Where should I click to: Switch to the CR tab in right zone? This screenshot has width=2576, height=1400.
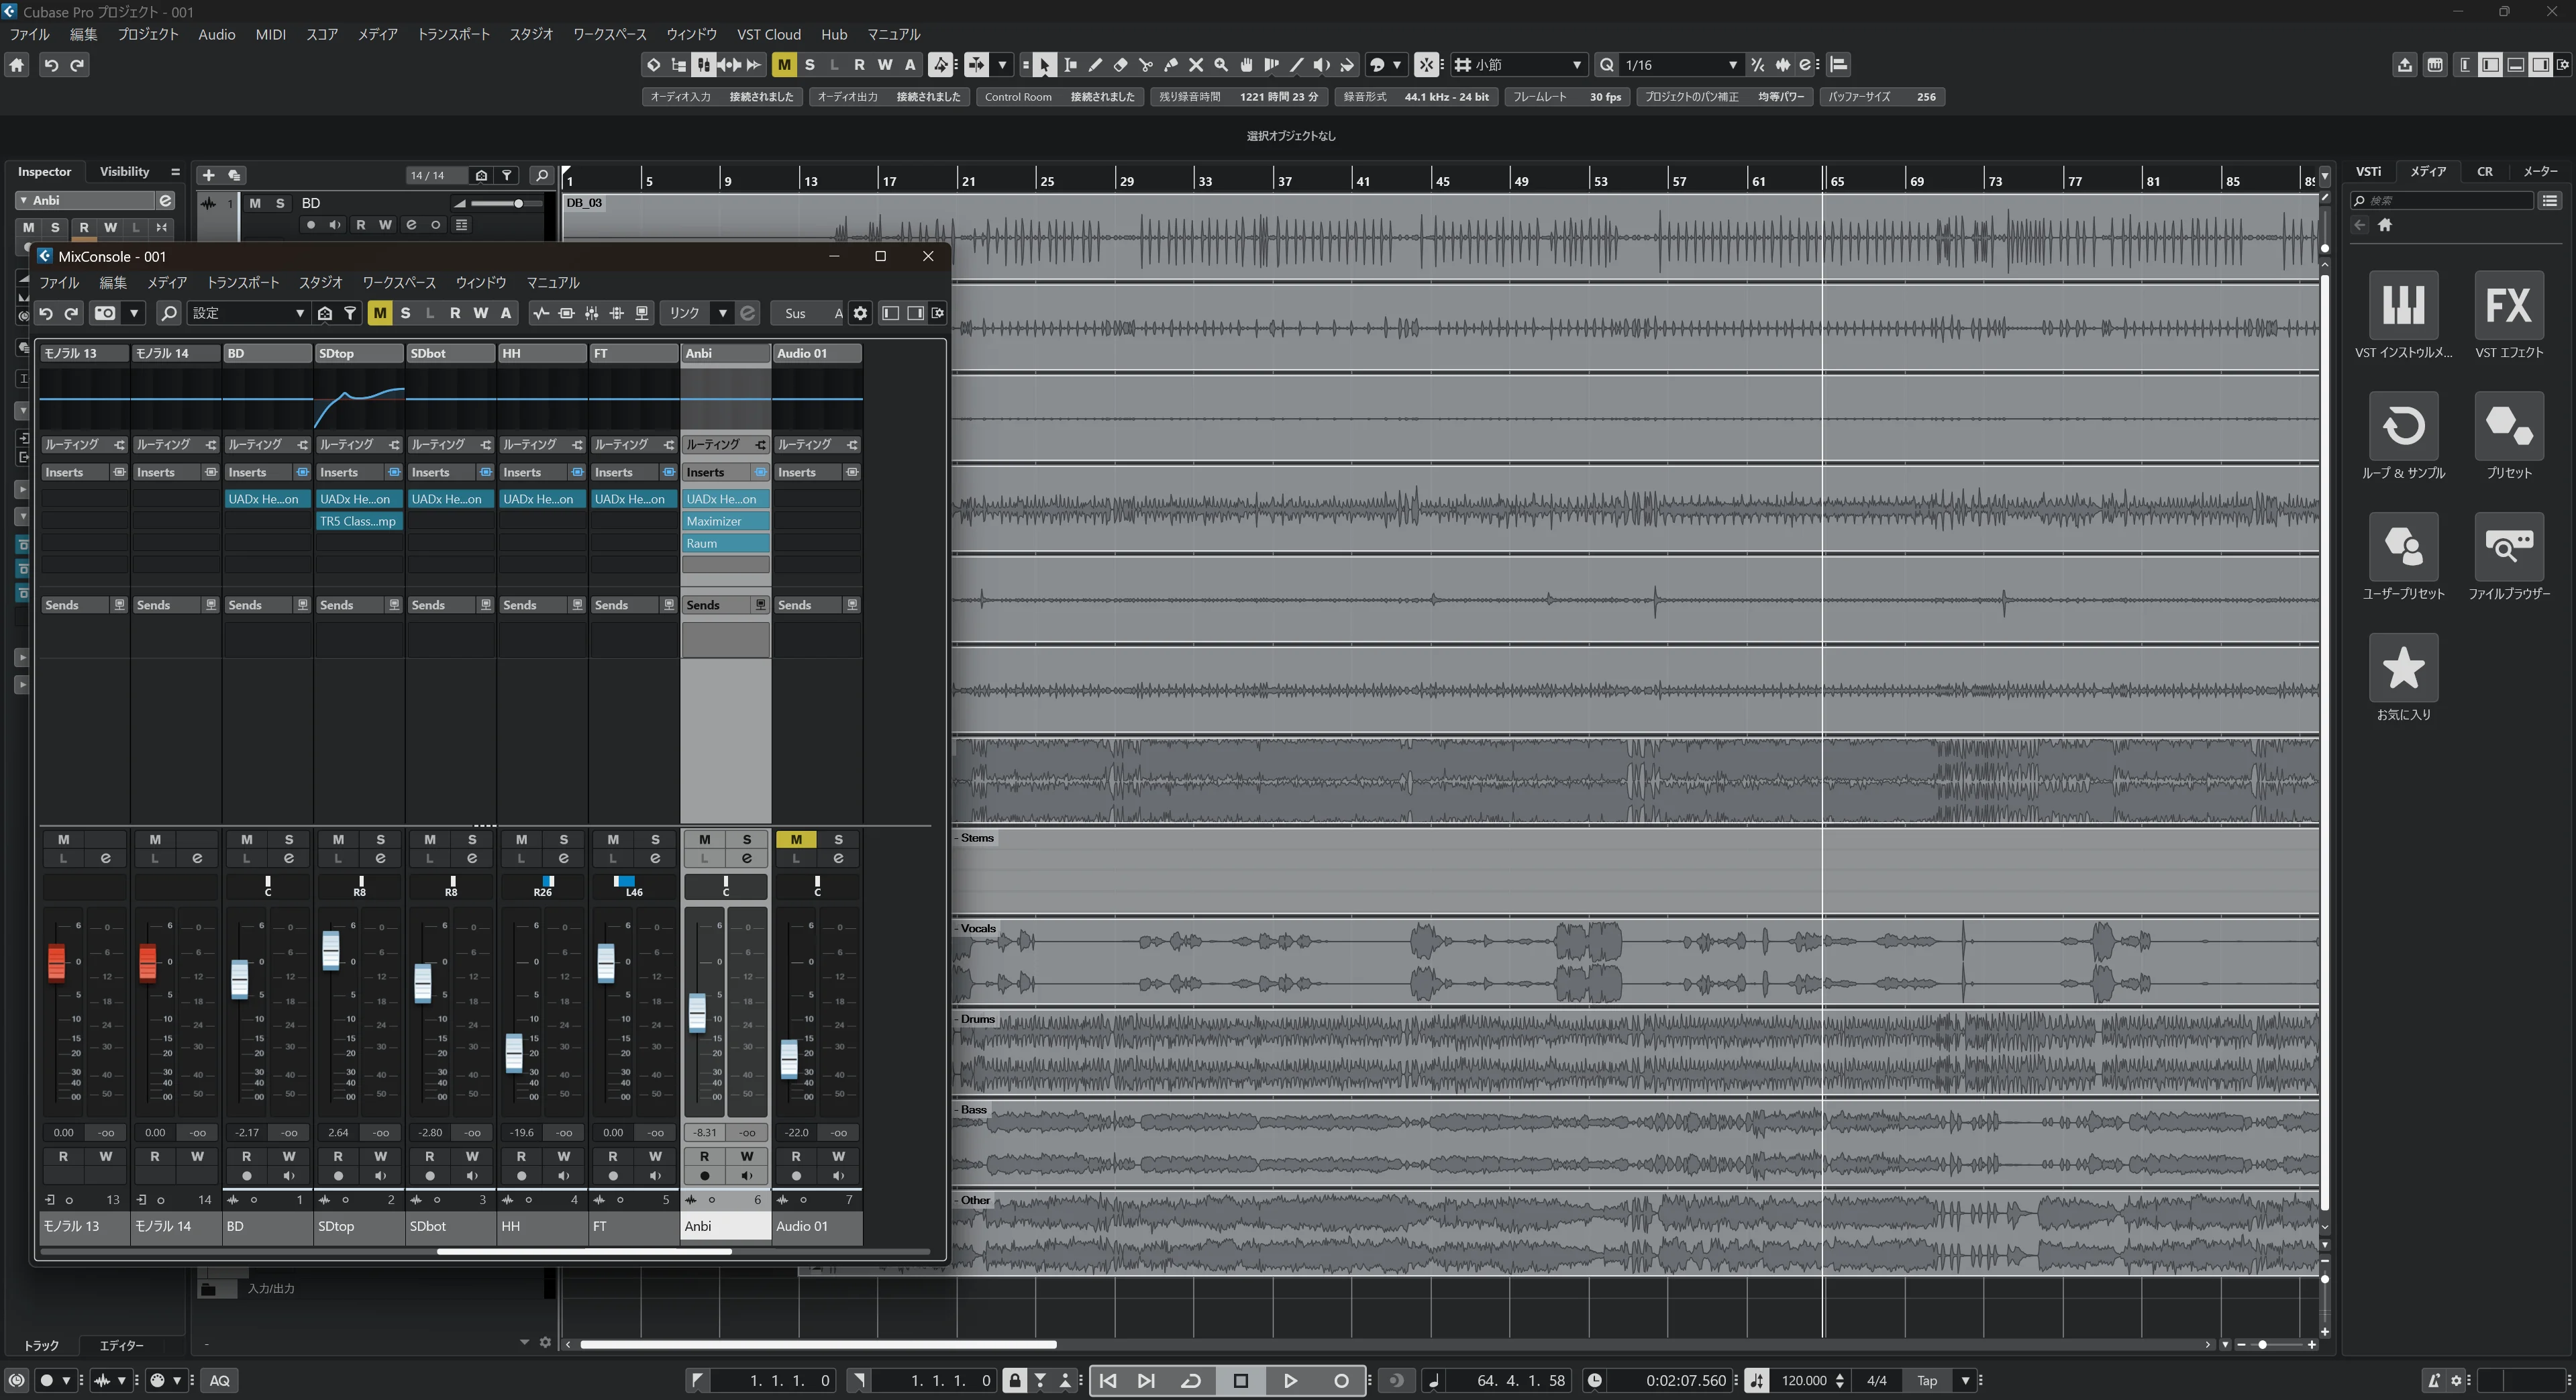(2485, 171)
